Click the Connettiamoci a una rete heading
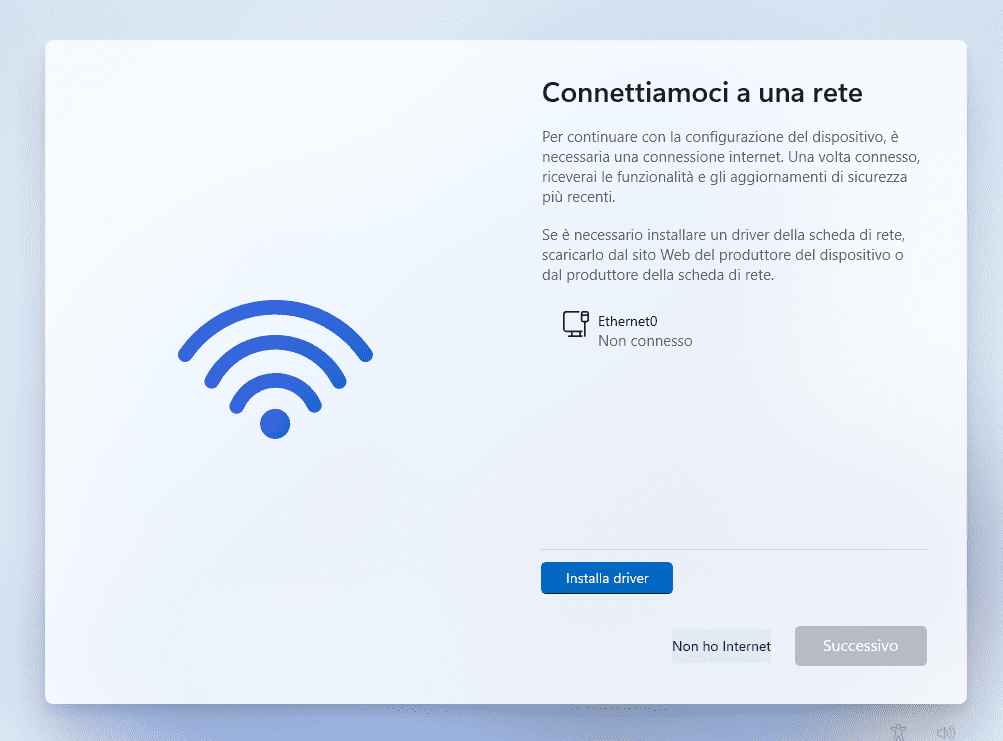This screenshot has width=1003, height=741. tap(702, 93)
